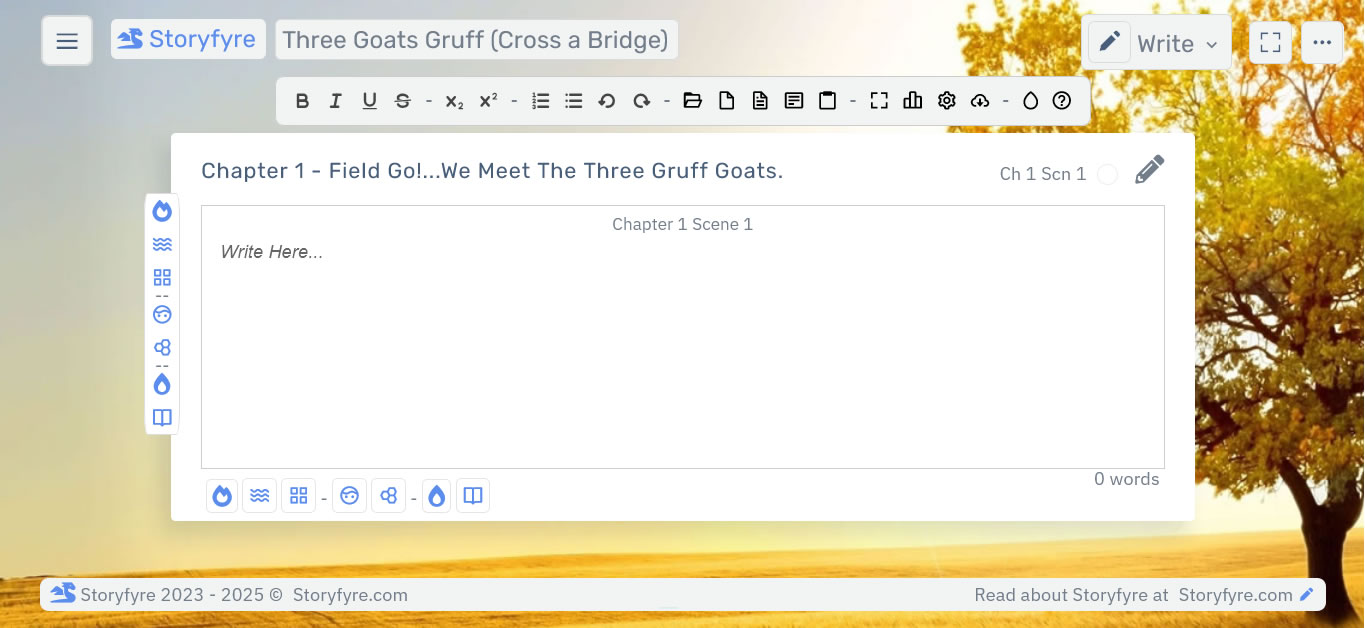Screen dimensions: 1365x628
Task: Click the waves icon in the left sidebar
Action: coord(162,243)
